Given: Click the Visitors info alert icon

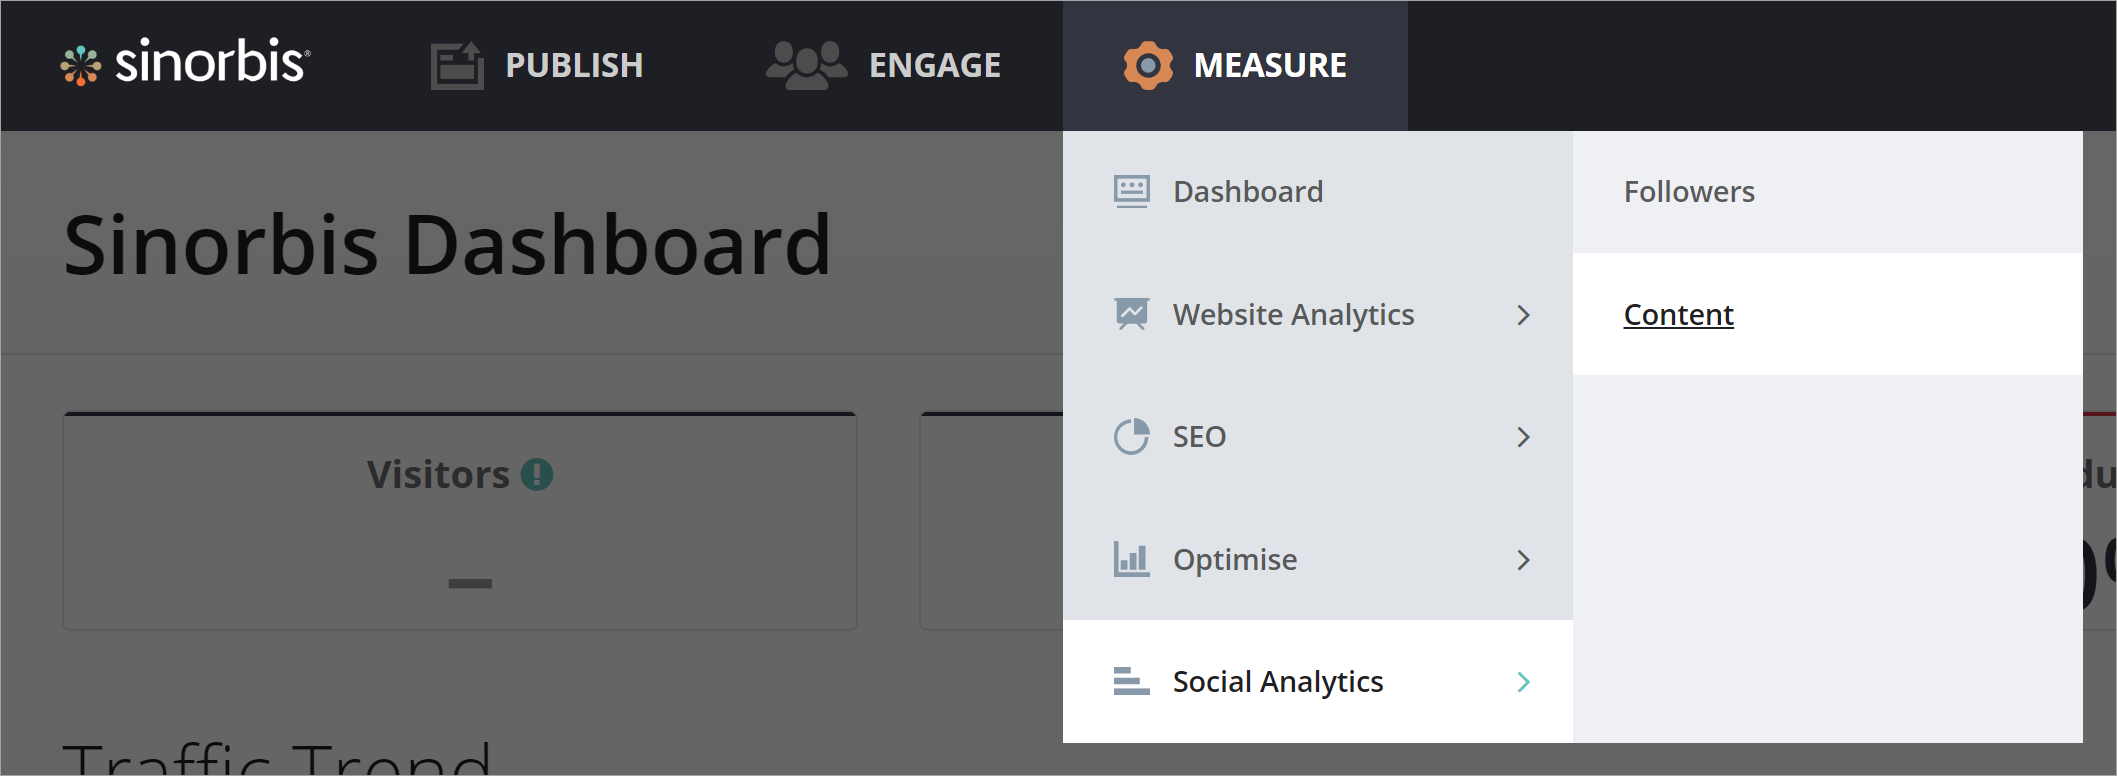Looking at the screenshot, I should click(x=537, y=474).
